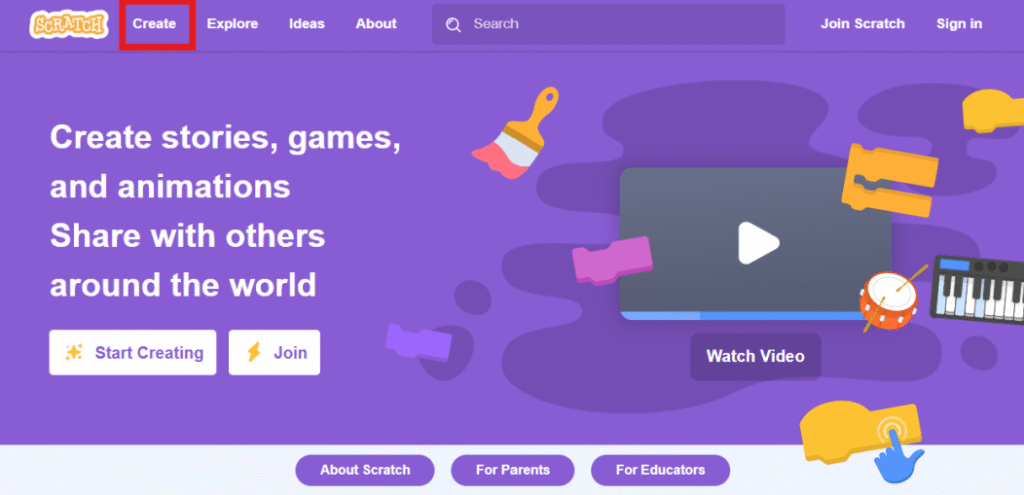
Task: Click the blue pointing hand icon
Action: point(897,455)
